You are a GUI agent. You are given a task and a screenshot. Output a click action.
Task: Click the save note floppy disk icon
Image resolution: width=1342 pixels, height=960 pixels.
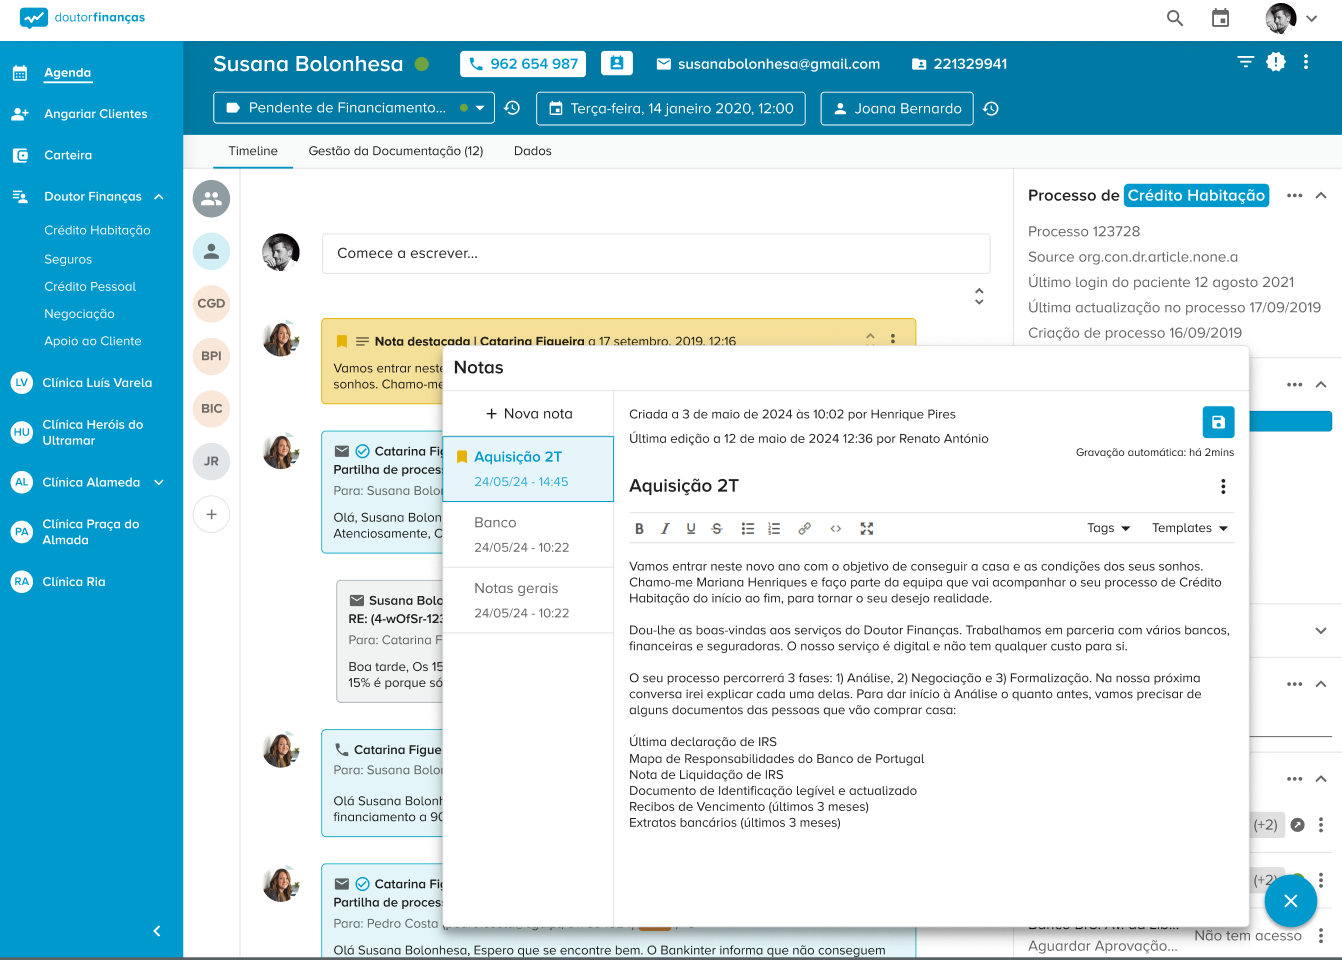[x=1217, y=422]
